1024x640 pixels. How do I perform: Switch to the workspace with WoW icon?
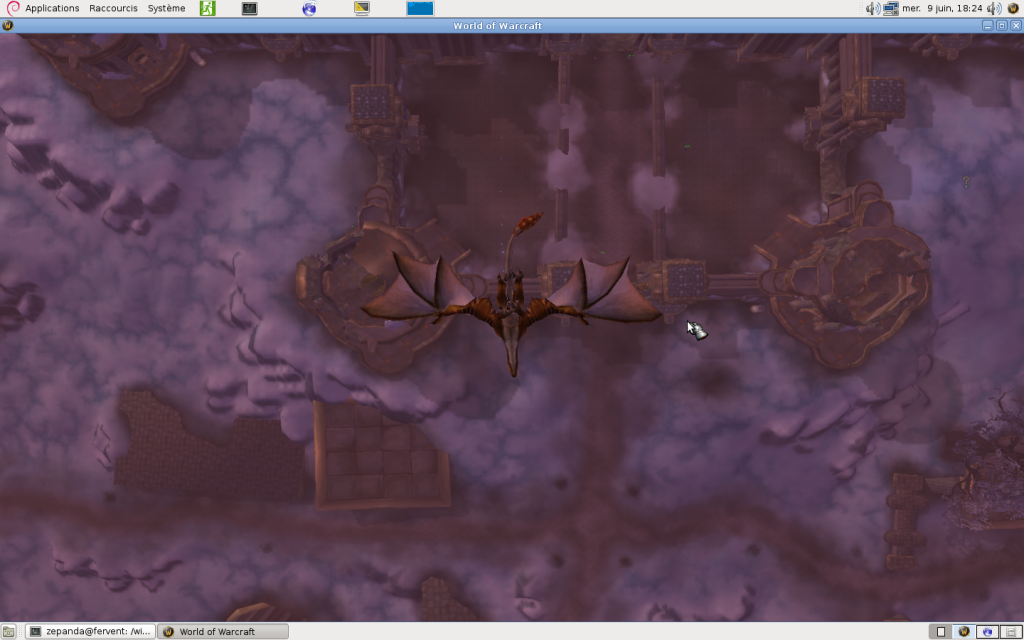tap(964, 632)
